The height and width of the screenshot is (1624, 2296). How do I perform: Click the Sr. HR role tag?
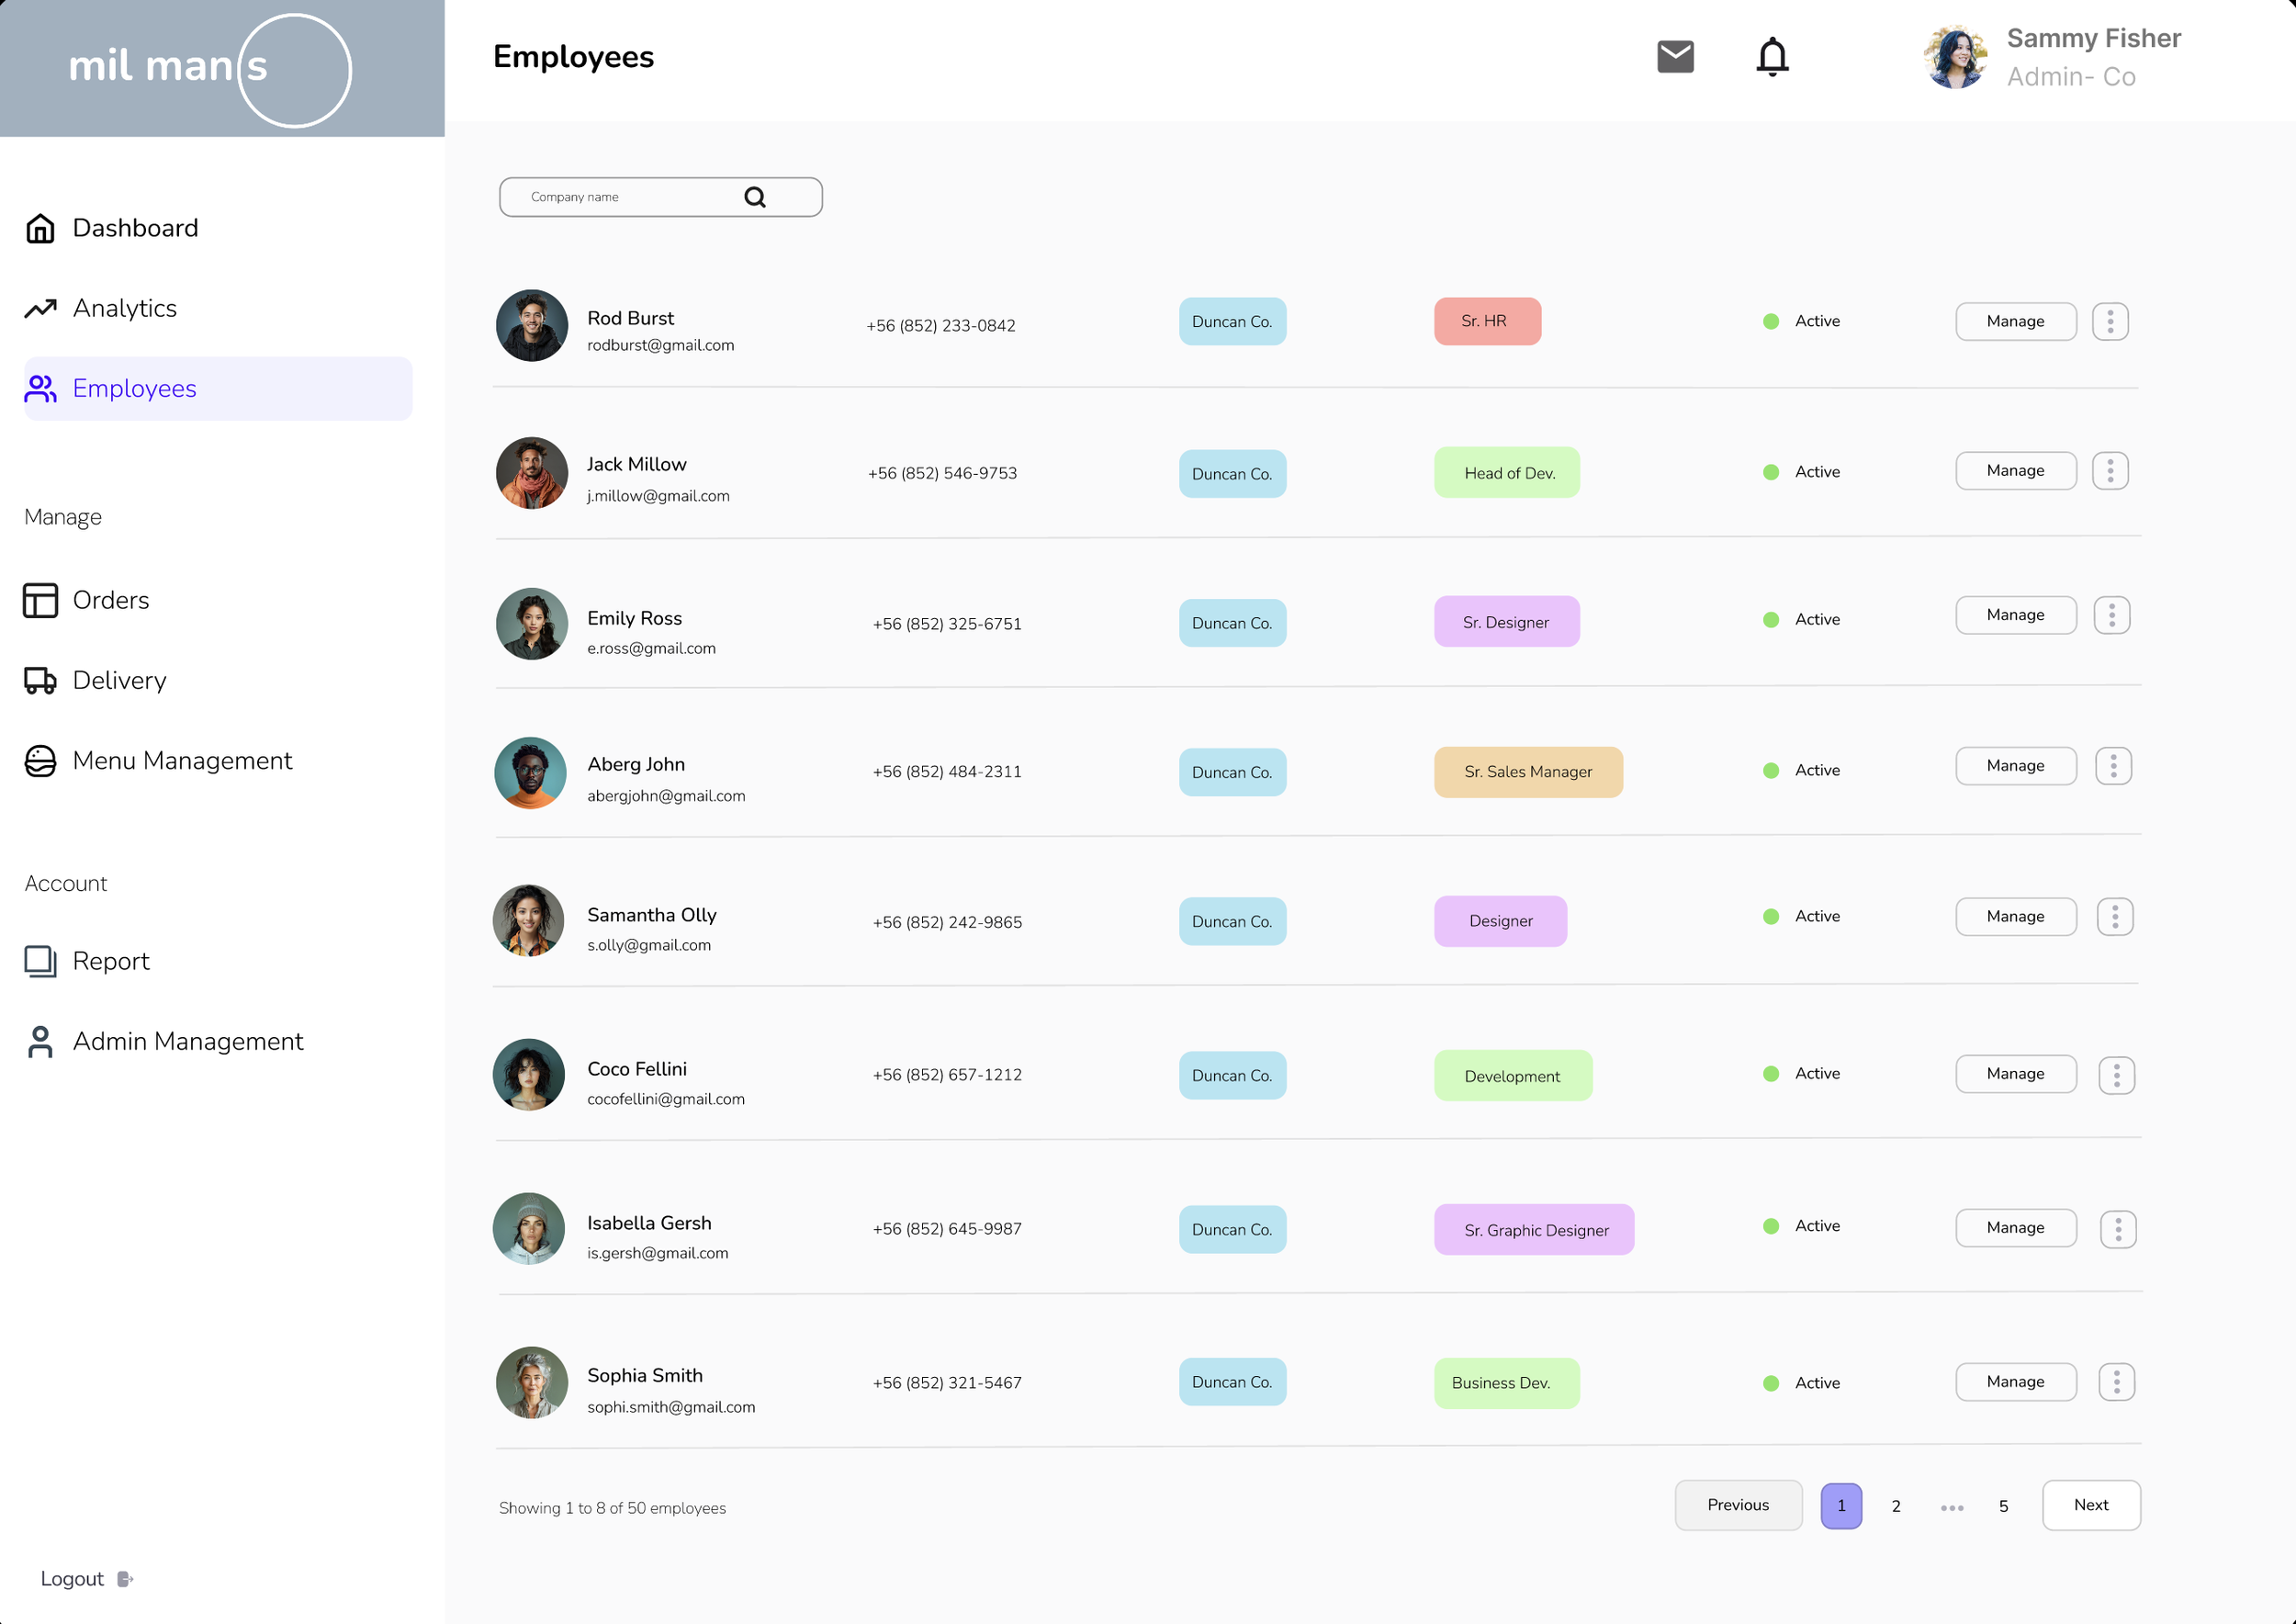click(1487, 321)
